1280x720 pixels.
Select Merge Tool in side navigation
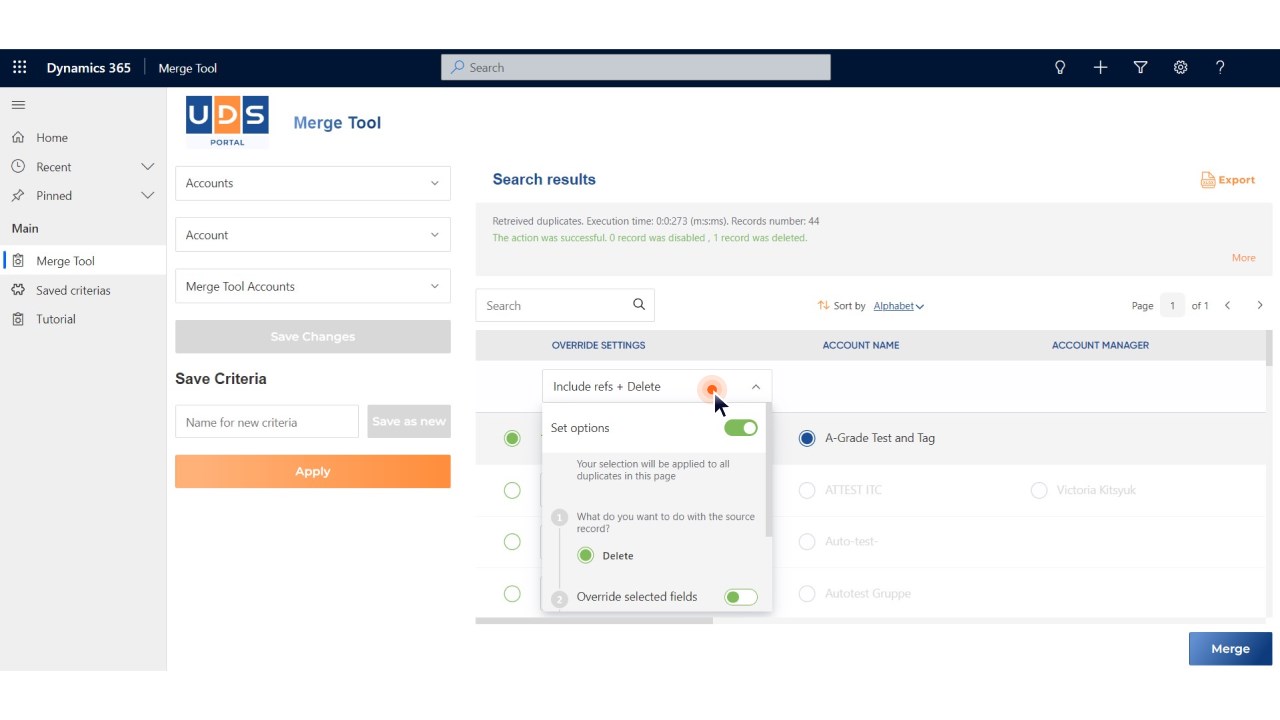pyautogui.click(x=83, y=261)
